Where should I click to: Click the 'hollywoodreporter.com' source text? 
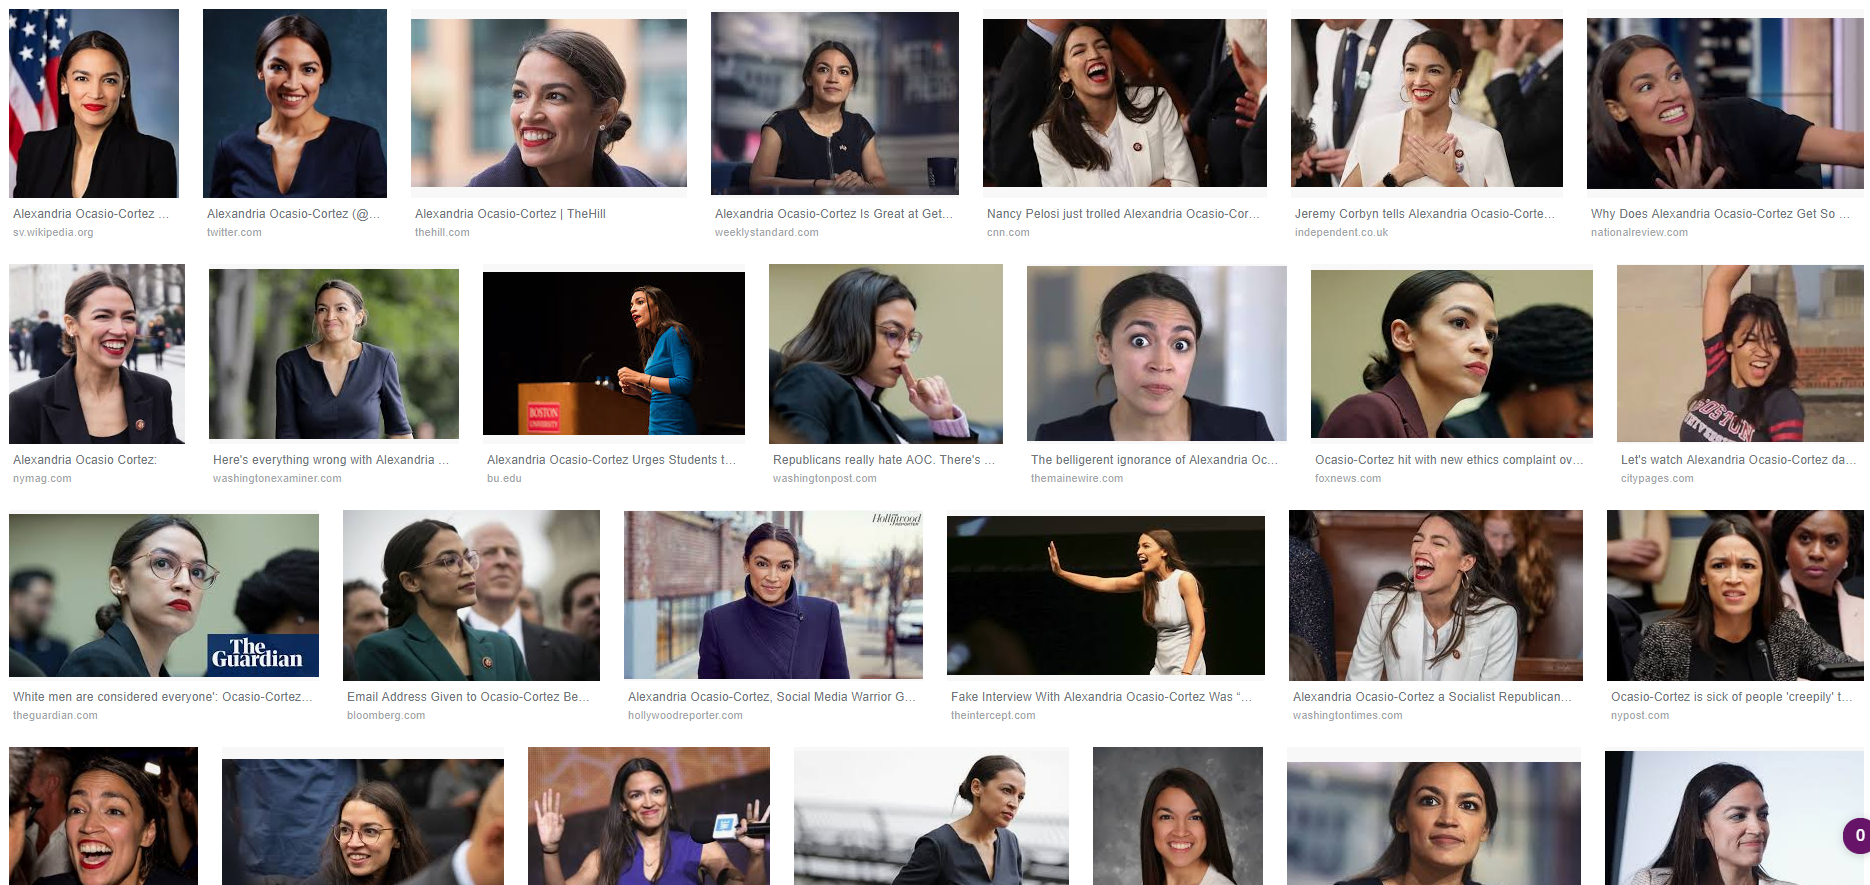[x=685, y=716]
